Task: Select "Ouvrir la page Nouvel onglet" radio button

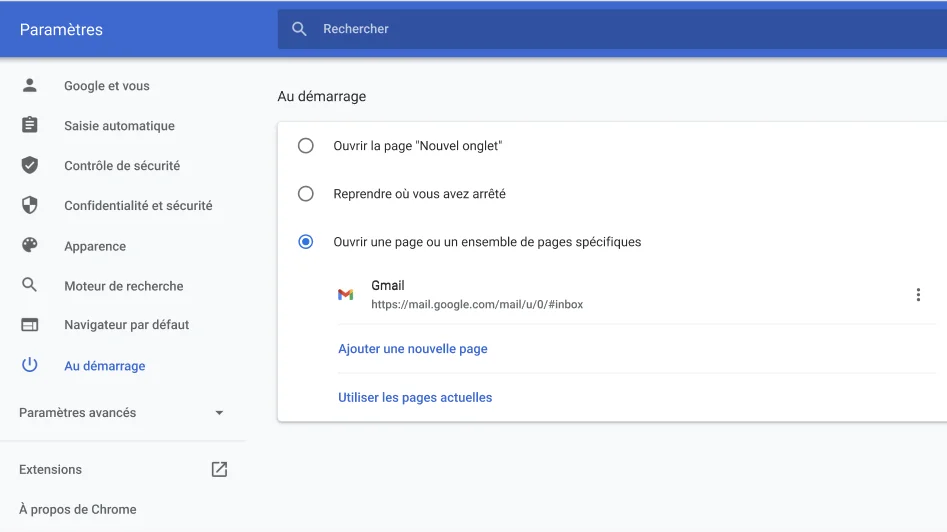Action: [306, 146]
